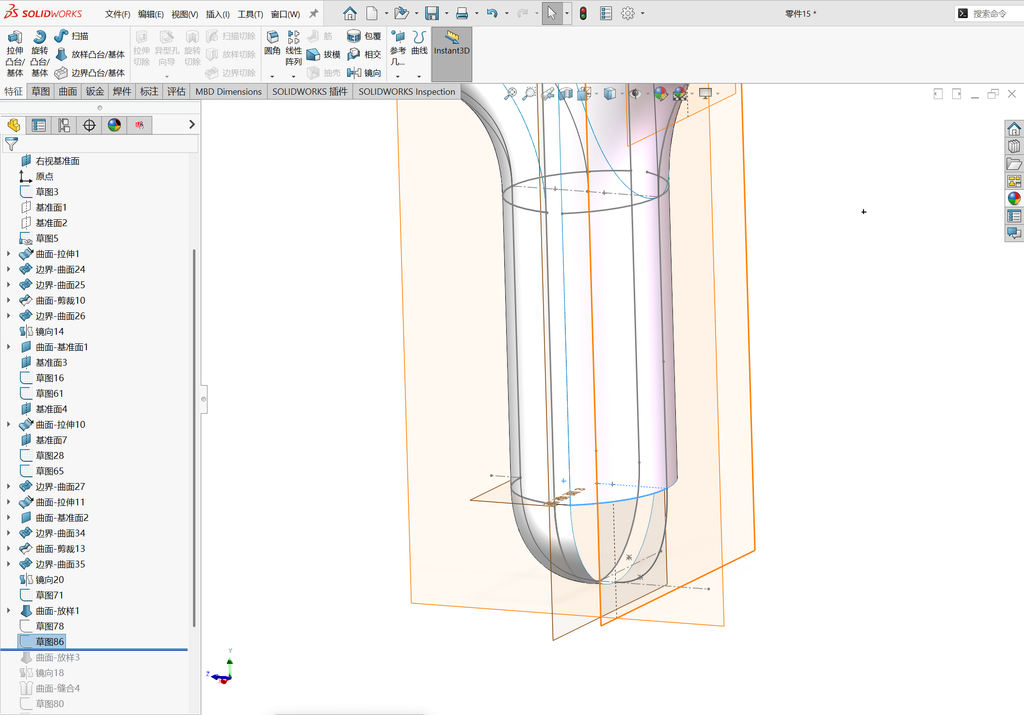Switch to the SOLIDWORKS Inspection tab
The image size is (1024, 715).
click(x=407, y=91)
